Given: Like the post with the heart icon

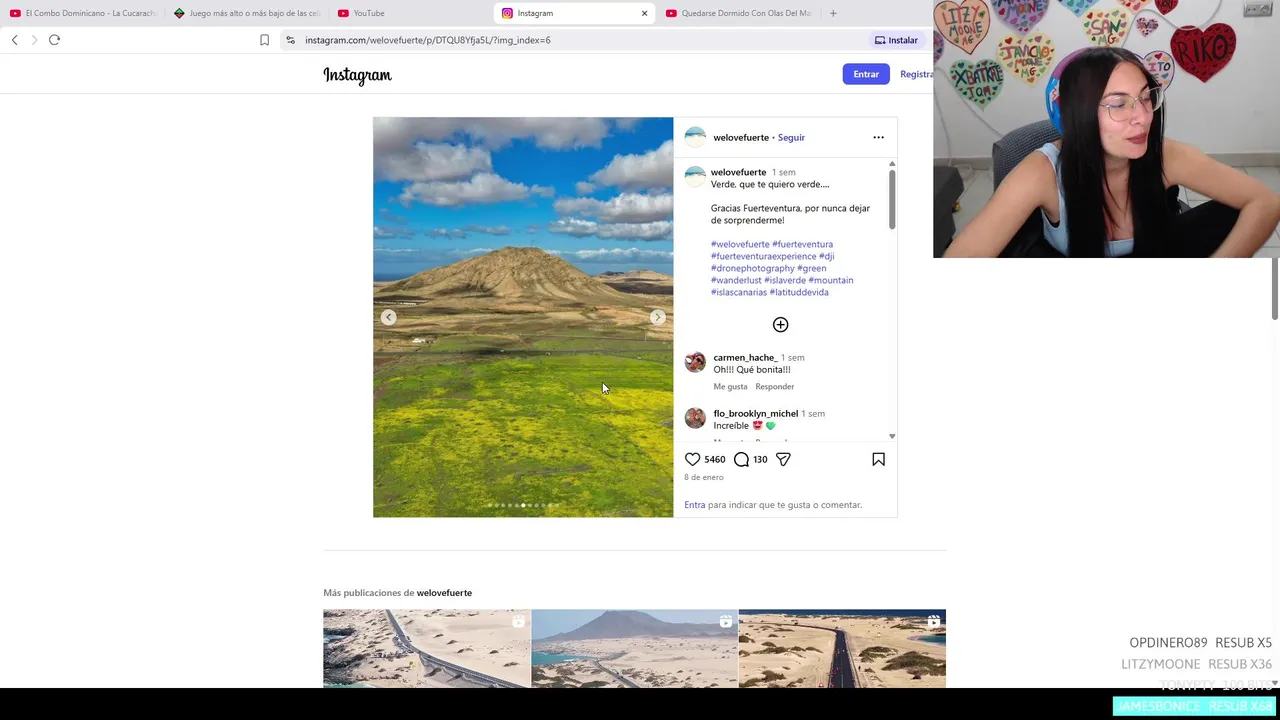Looking at the screenshot, I should click(692, 459).
